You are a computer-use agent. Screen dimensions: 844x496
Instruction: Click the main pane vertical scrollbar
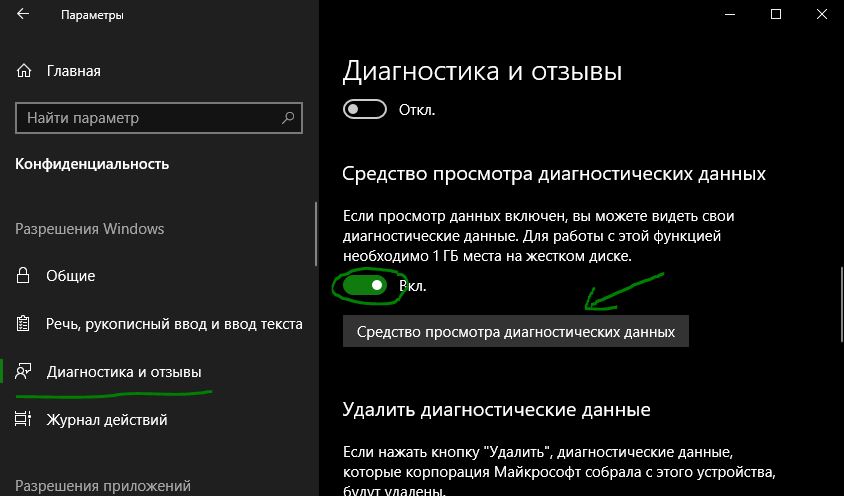[841, 304]
